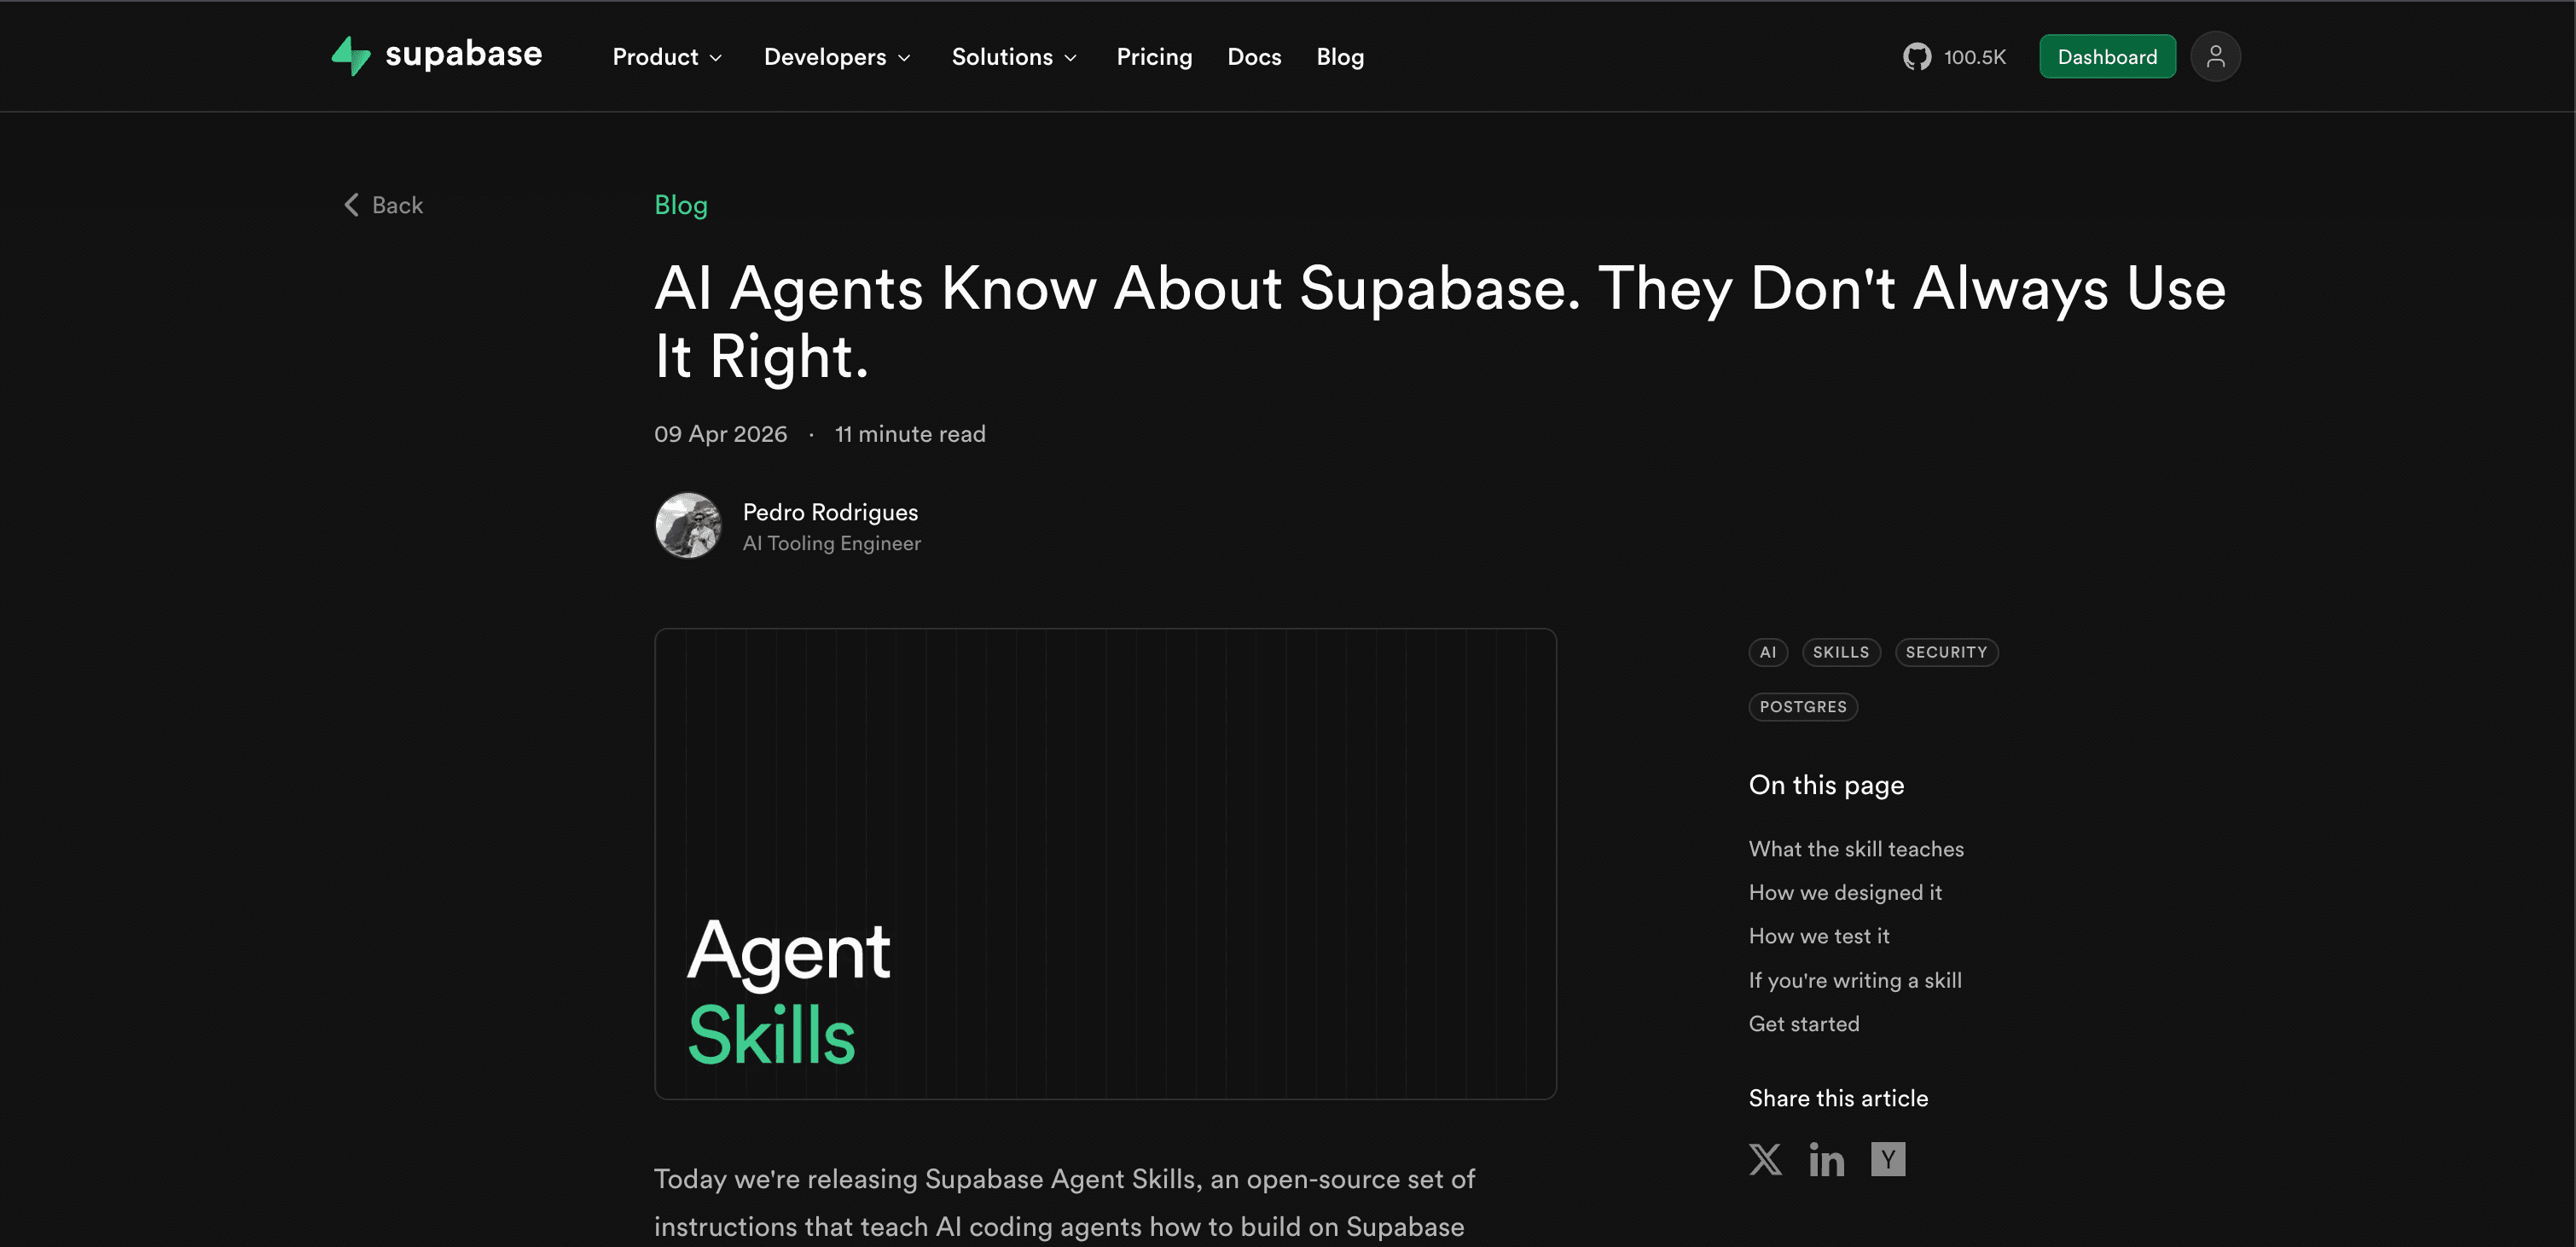This screenshot has width=2576, height=1247.
Task: Click the Supabase lightning bolt logo
Action: coord(351,56)
